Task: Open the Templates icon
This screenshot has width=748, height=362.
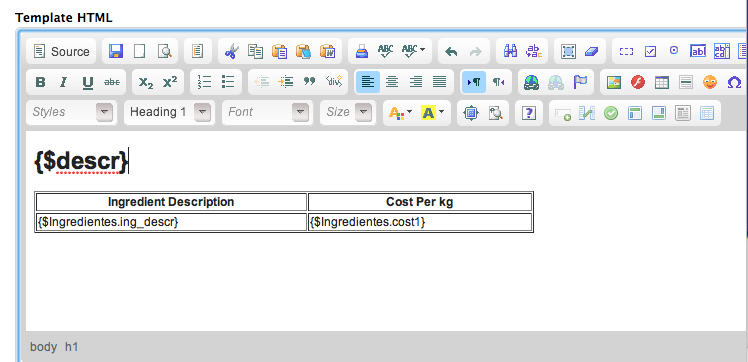Action: 197,51
